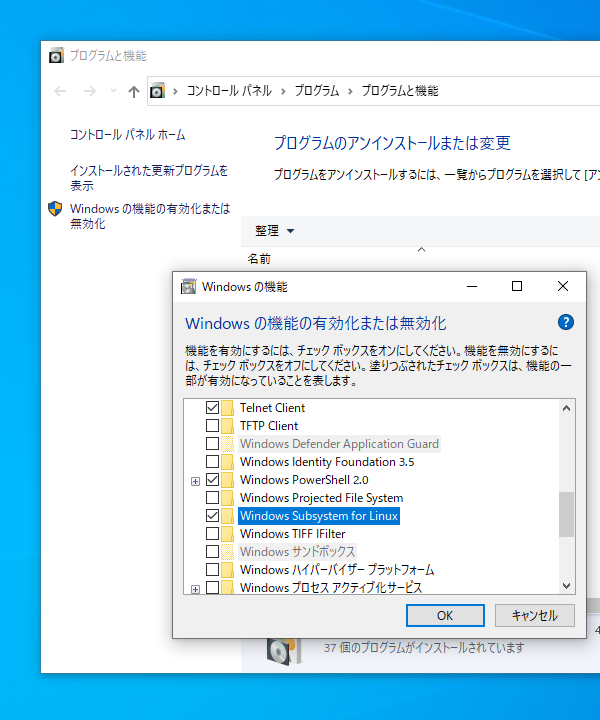Image resolution: width=600 pixels, height=720 pixels.
Task: Click the features list scrollbar thumb
Action: click(566, 514)
